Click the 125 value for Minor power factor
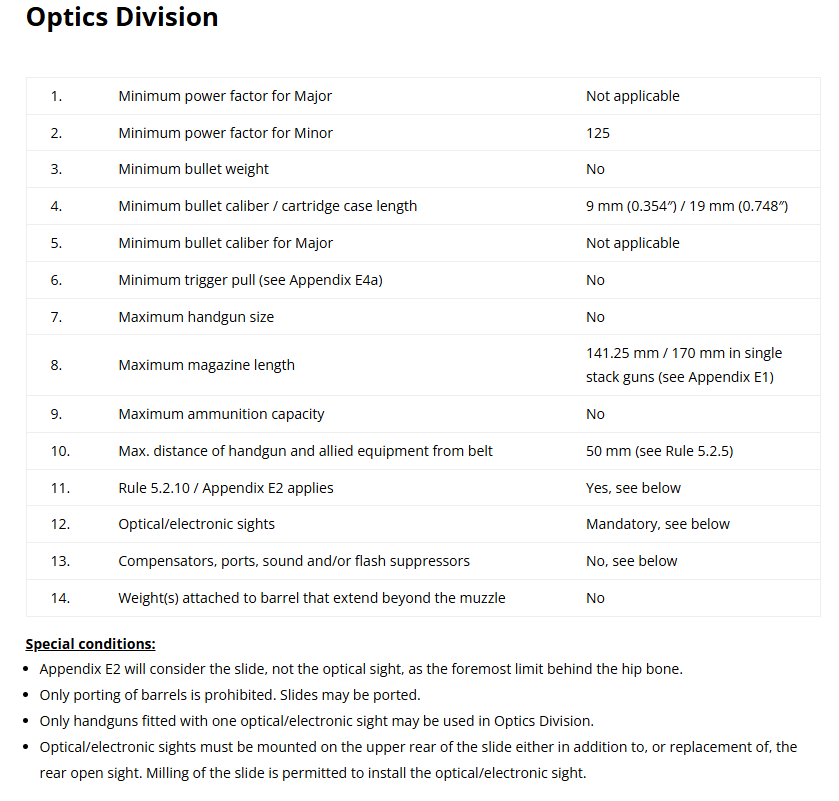This screenshot has width=839, height=801. pos(598,133)
